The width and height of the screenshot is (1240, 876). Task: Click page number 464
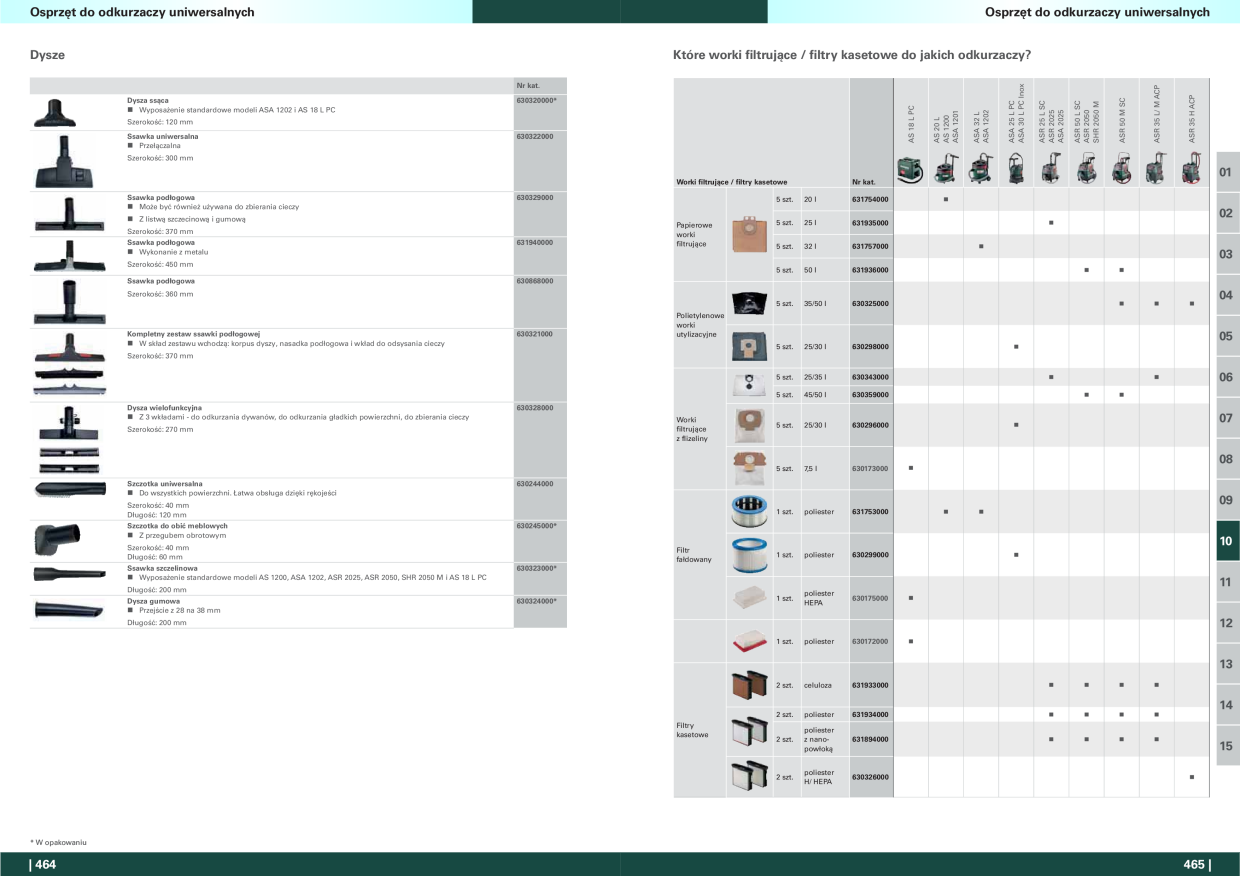click(x=43, y=865)
